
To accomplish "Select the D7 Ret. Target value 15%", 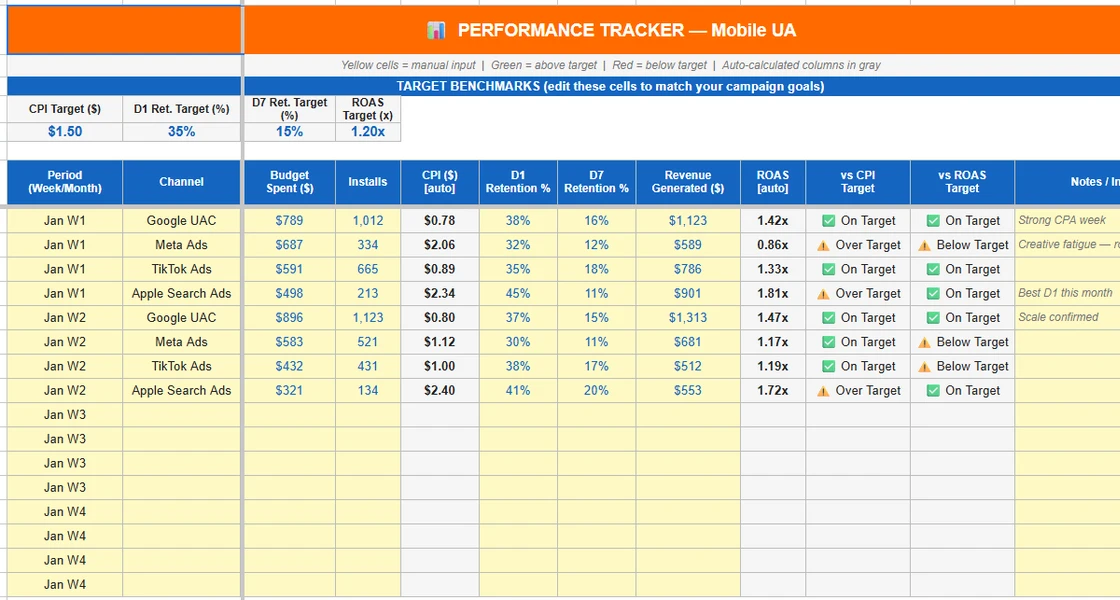I will point(289,131).
